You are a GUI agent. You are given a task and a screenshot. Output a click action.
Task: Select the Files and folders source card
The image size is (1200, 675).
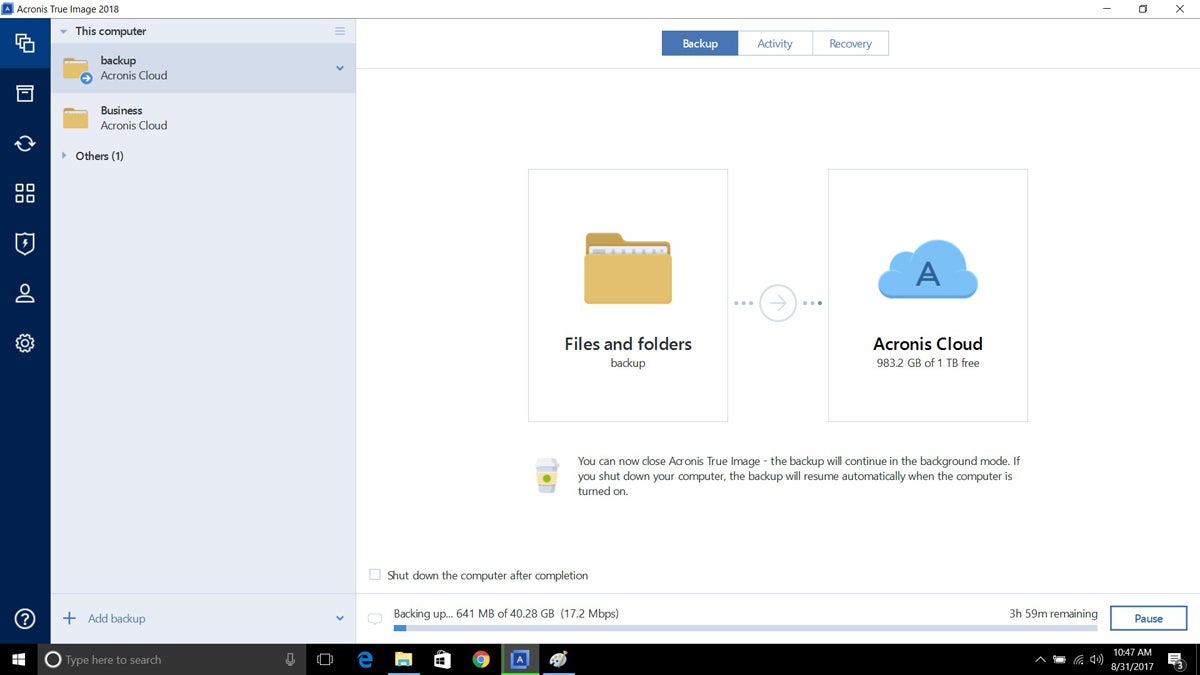click(628, 295)
